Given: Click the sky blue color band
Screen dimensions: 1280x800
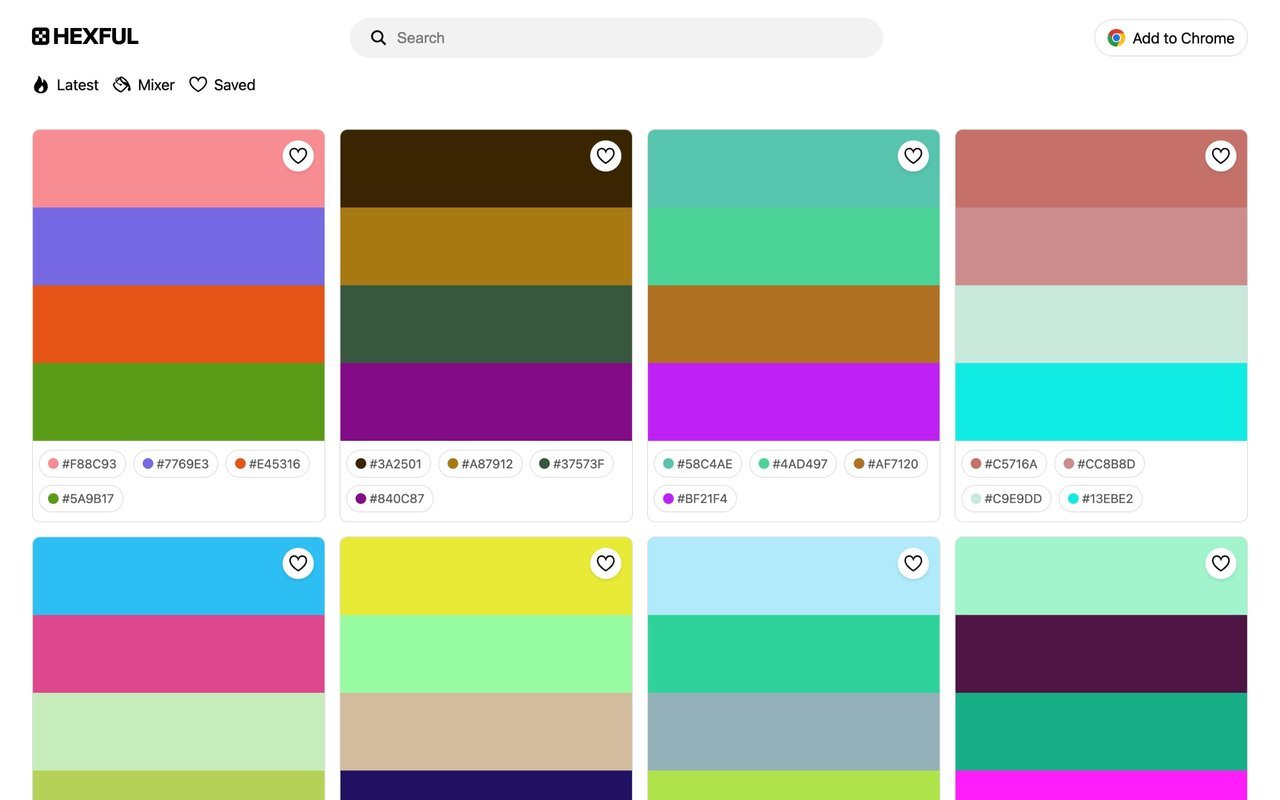Looking at the screenshot, I should (179, 577).
